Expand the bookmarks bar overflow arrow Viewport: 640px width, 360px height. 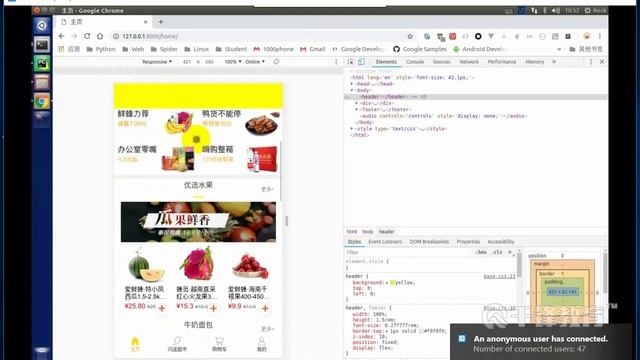coord(559,49)
